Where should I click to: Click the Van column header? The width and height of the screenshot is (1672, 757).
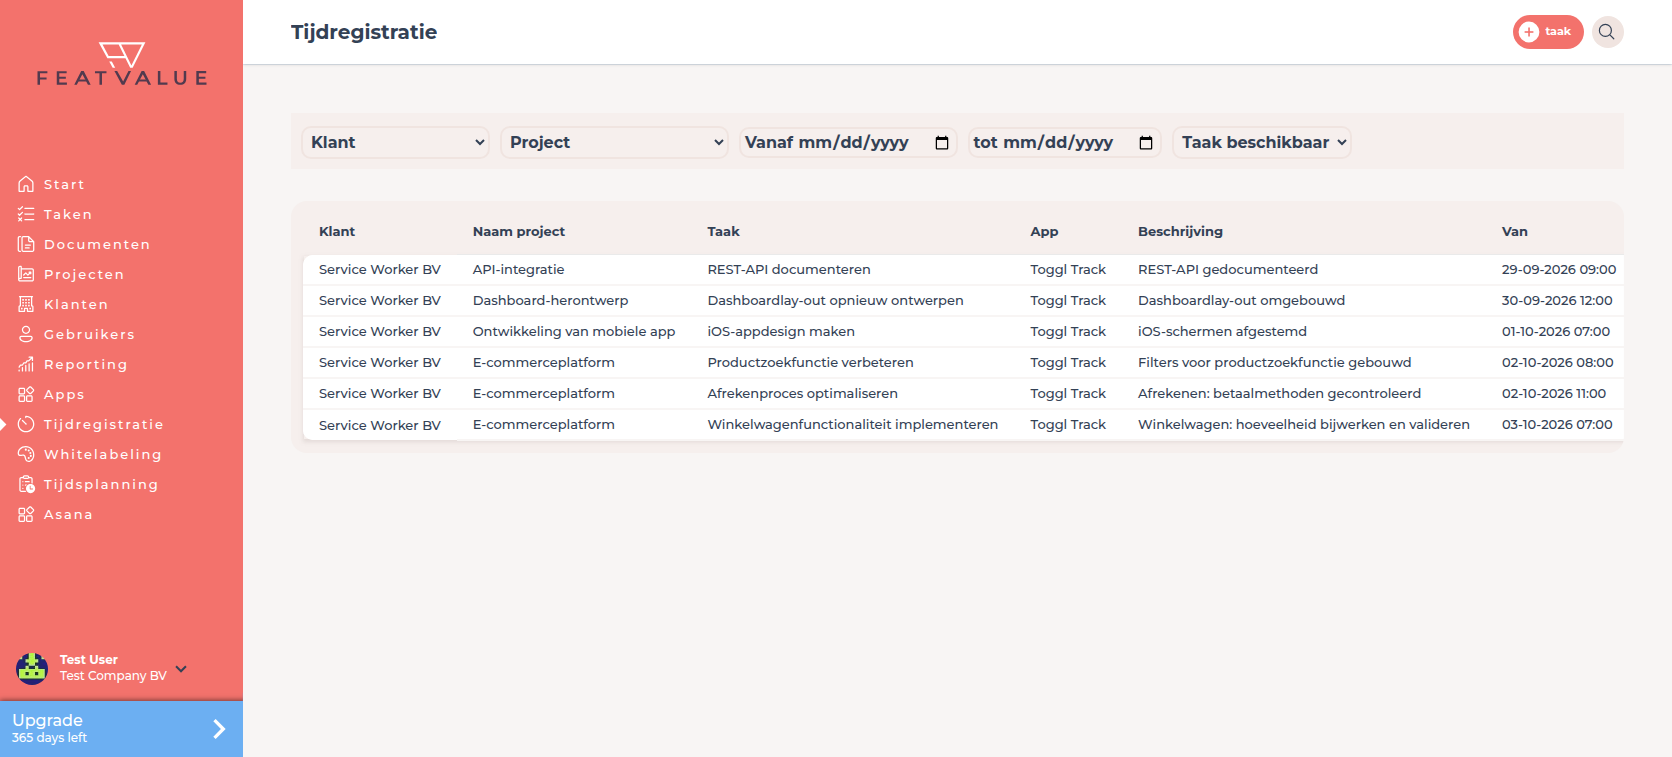pyautogui.click(x=1515, y=231)
